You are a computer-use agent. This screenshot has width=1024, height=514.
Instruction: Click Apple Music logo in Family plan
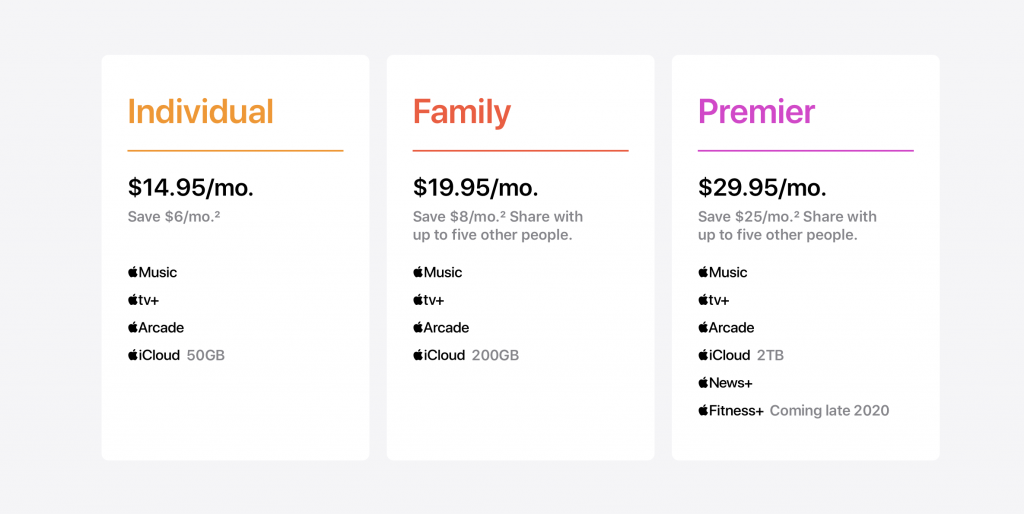point(437,272)
